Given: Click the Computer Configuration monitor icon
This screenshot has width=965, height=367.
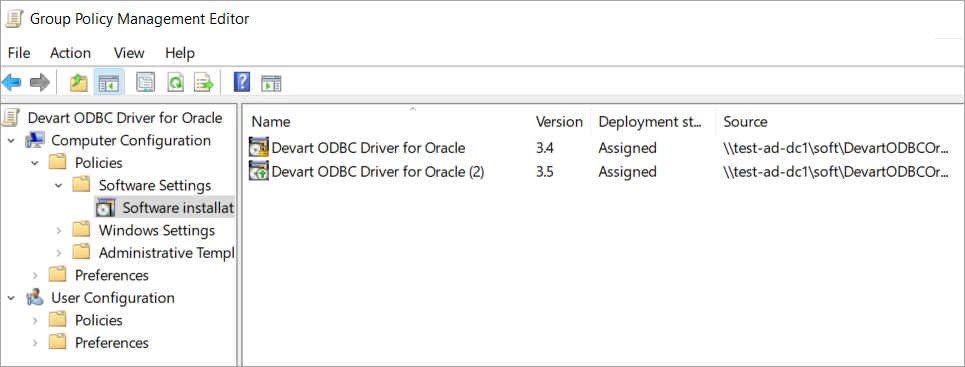Looking at the screenshot, I should [35, 140].
